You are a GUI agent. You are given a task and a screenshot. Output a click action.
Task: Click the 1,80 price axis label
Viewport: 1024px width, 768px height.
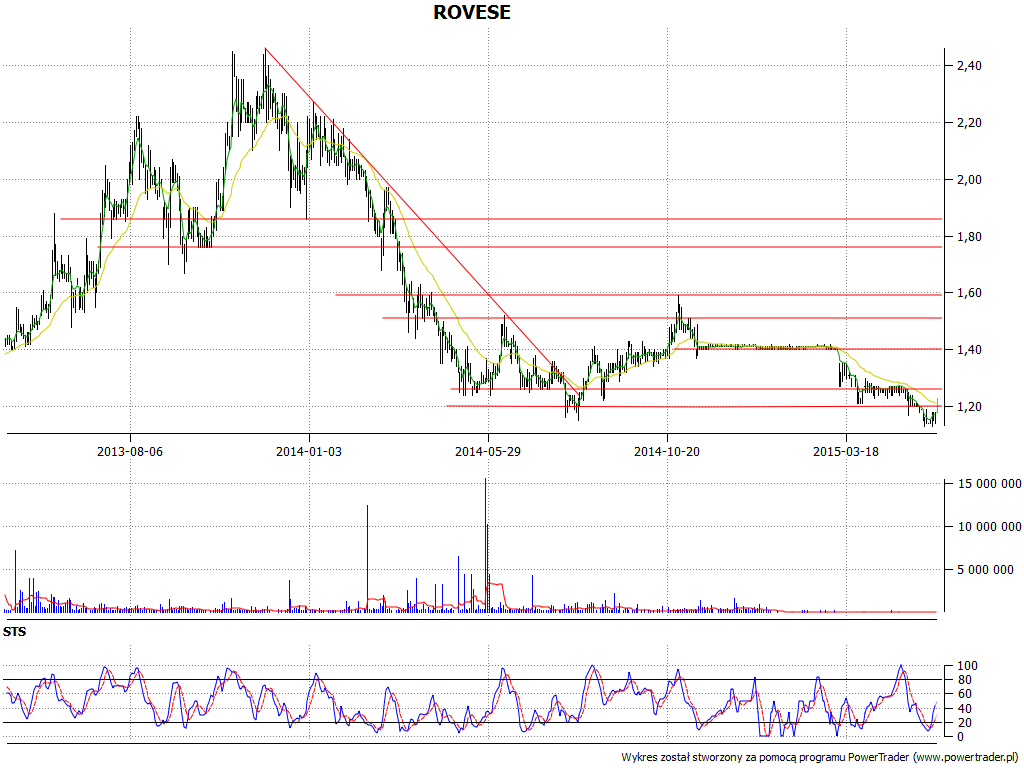[970, 236]
